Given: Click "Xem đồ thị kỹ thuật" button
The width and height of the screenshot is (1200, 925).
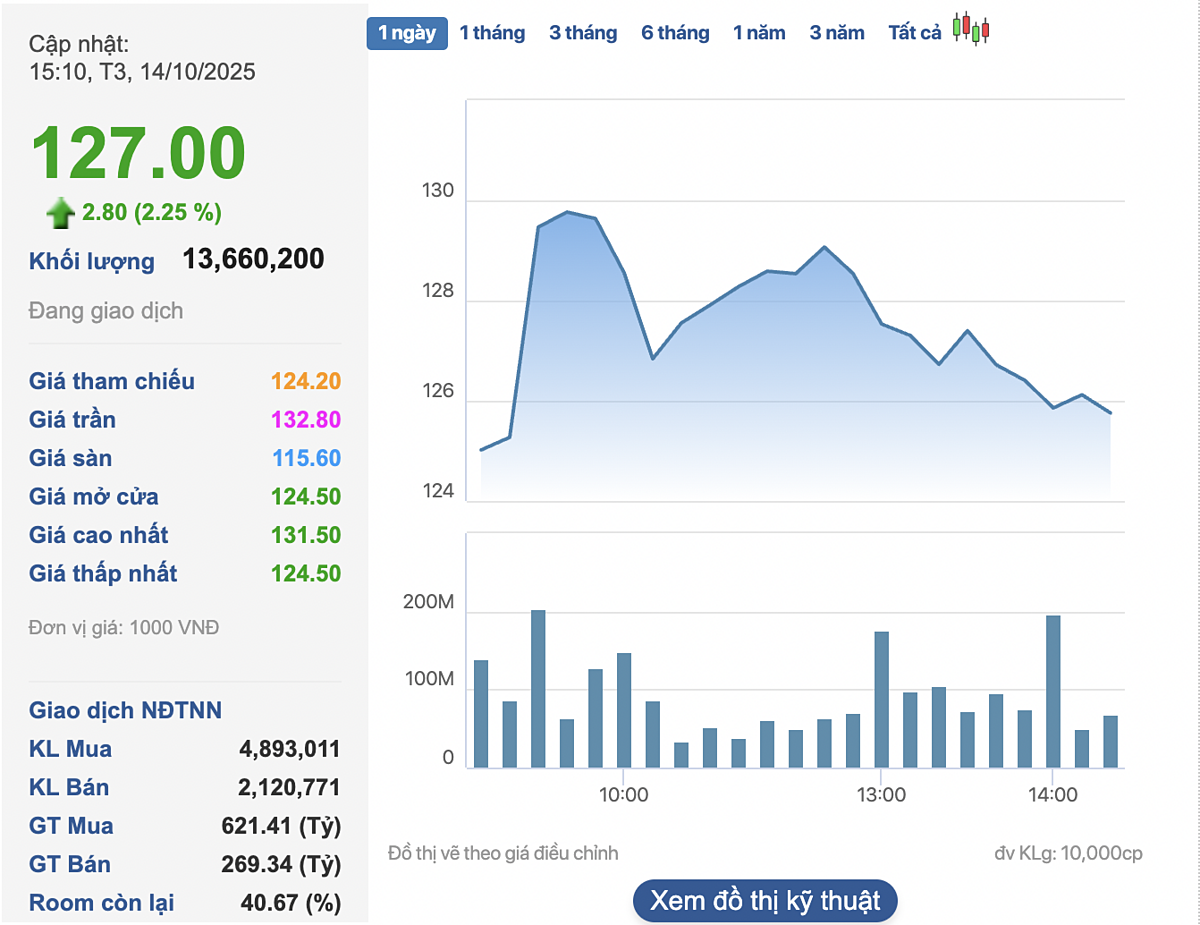Looking at the screenshot, I should (x=765, y=901).
